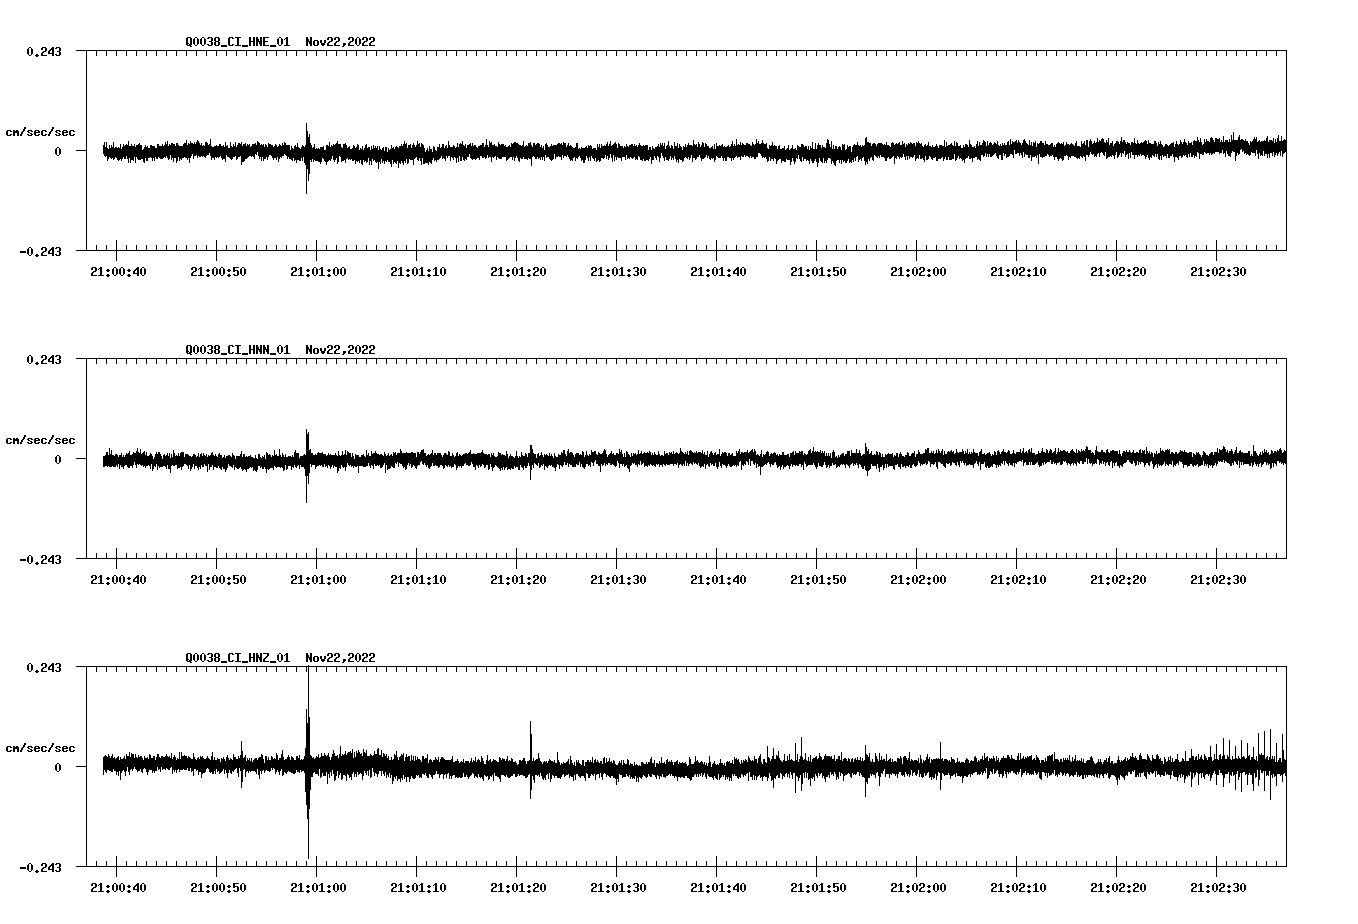The image size is (1358, 924).
Task: Click cm/sec/sec unit label on HNZ plot
Action: coord(41,748)
